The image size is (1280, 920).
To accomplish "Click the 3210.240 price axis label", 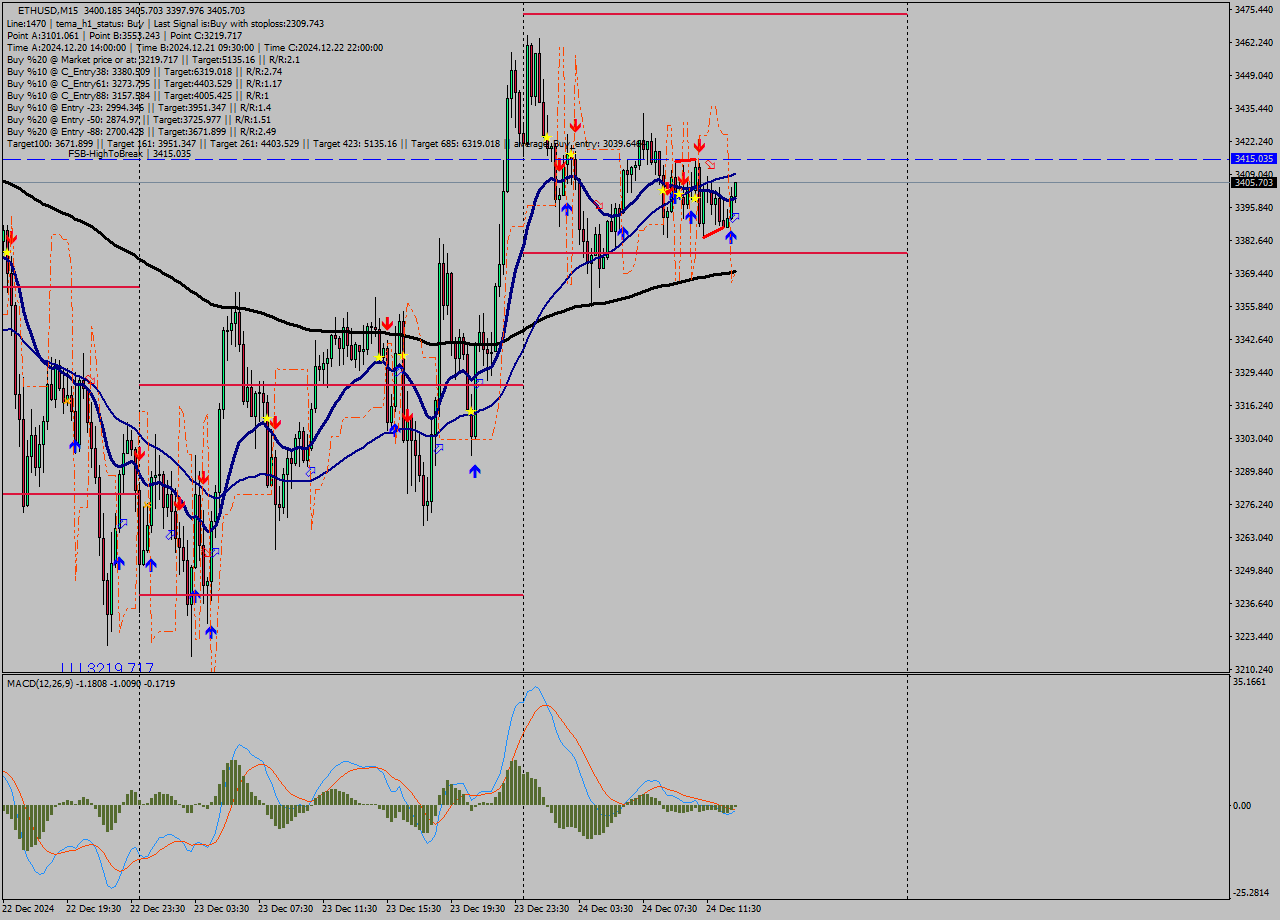I will (x=1254, y=669).
